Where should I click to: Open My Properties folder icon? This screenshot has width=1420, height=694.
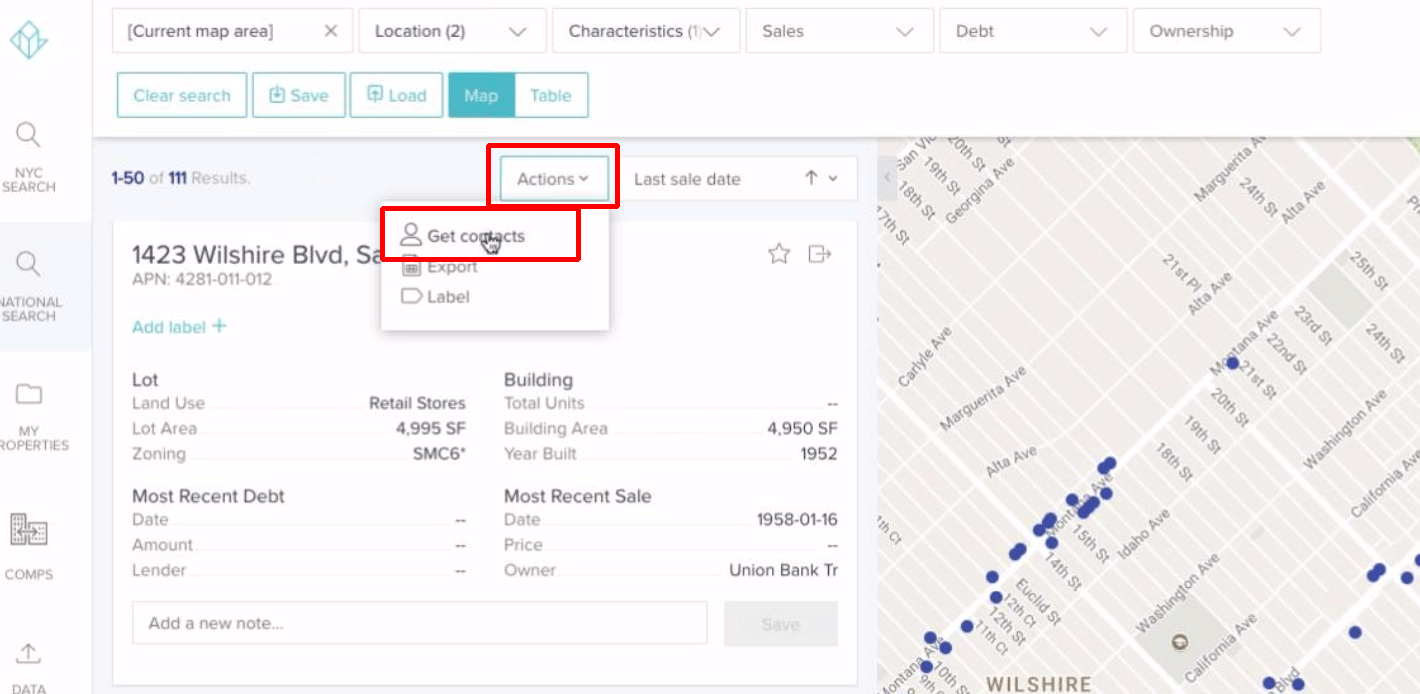29,394
